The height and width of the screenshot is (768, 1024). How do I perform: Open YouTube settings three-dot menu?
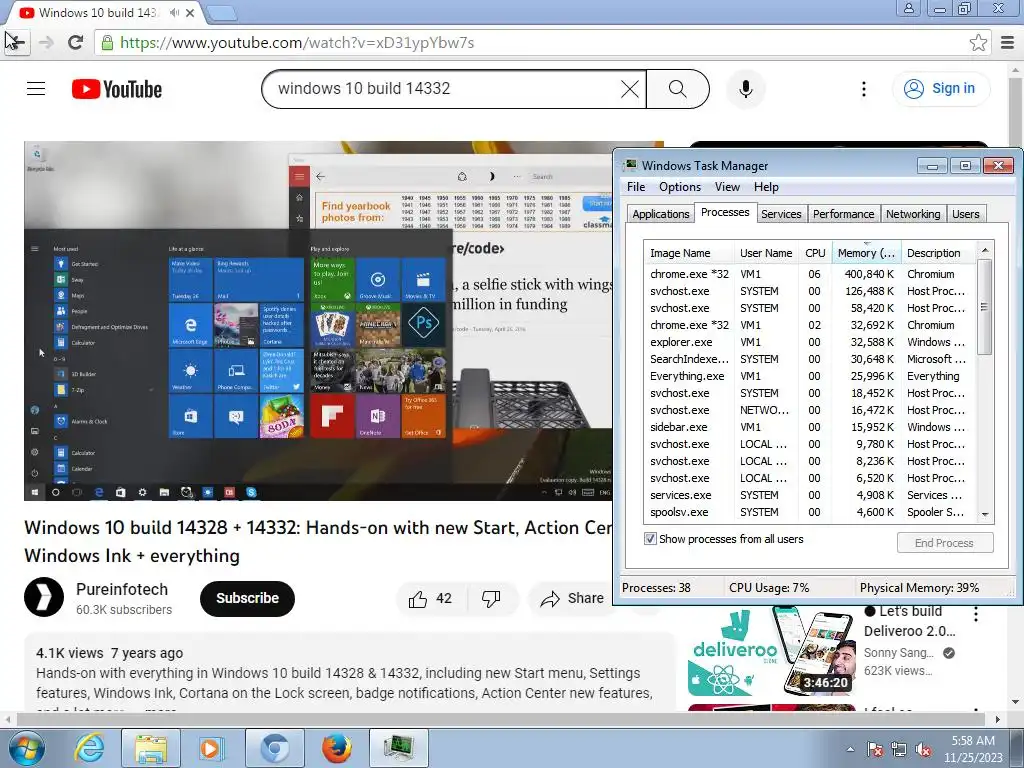pyautogui.click(x=863, y=89)
